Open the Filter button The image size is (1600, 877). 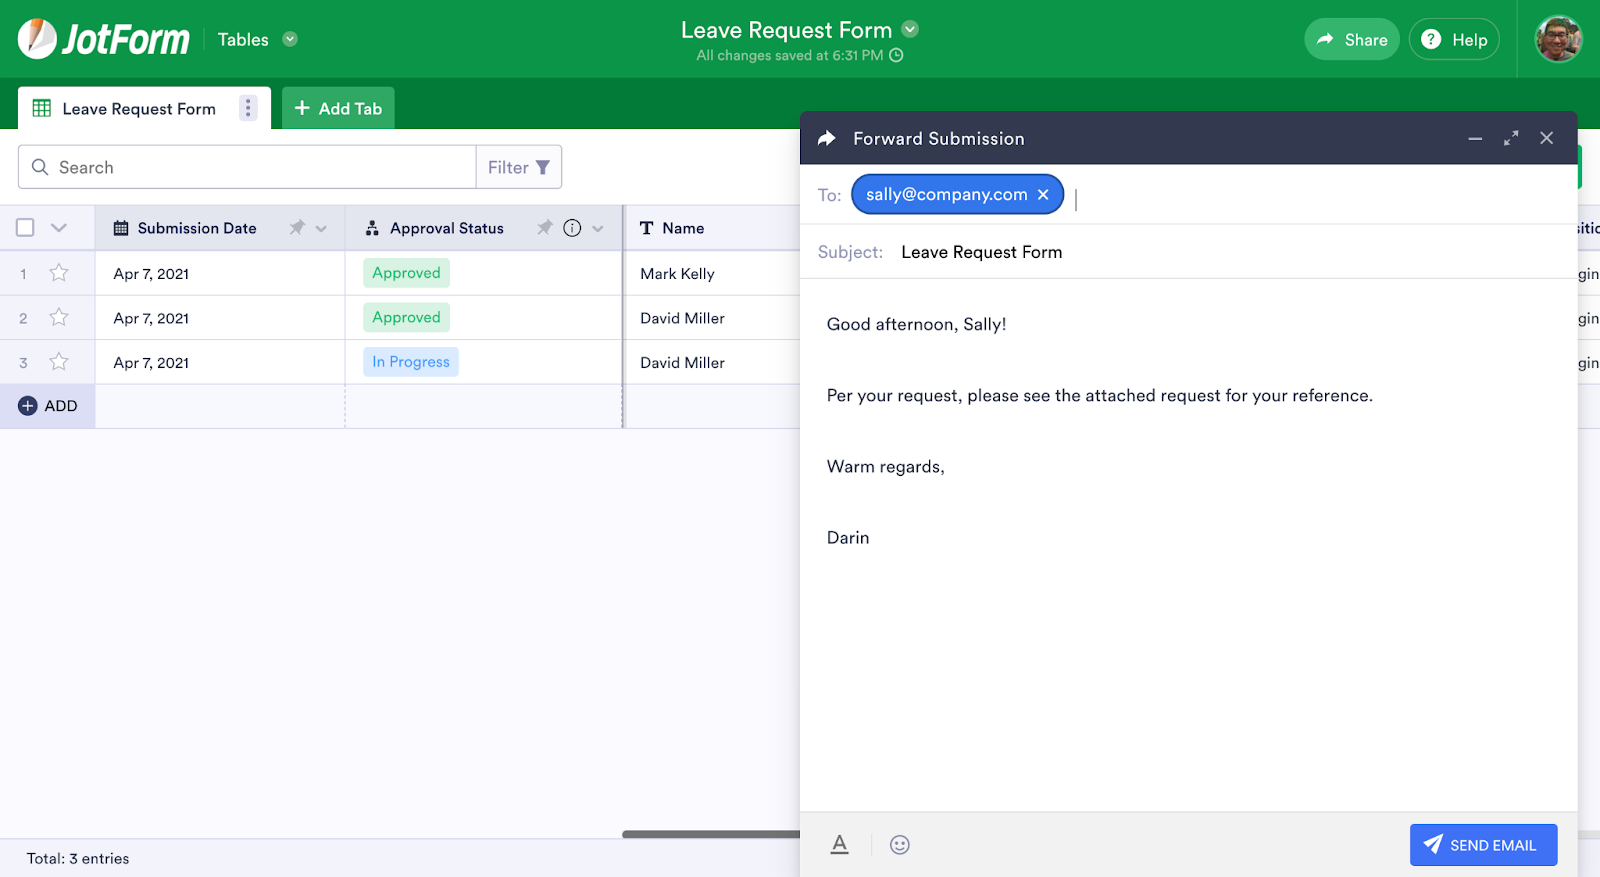point(519,167)
